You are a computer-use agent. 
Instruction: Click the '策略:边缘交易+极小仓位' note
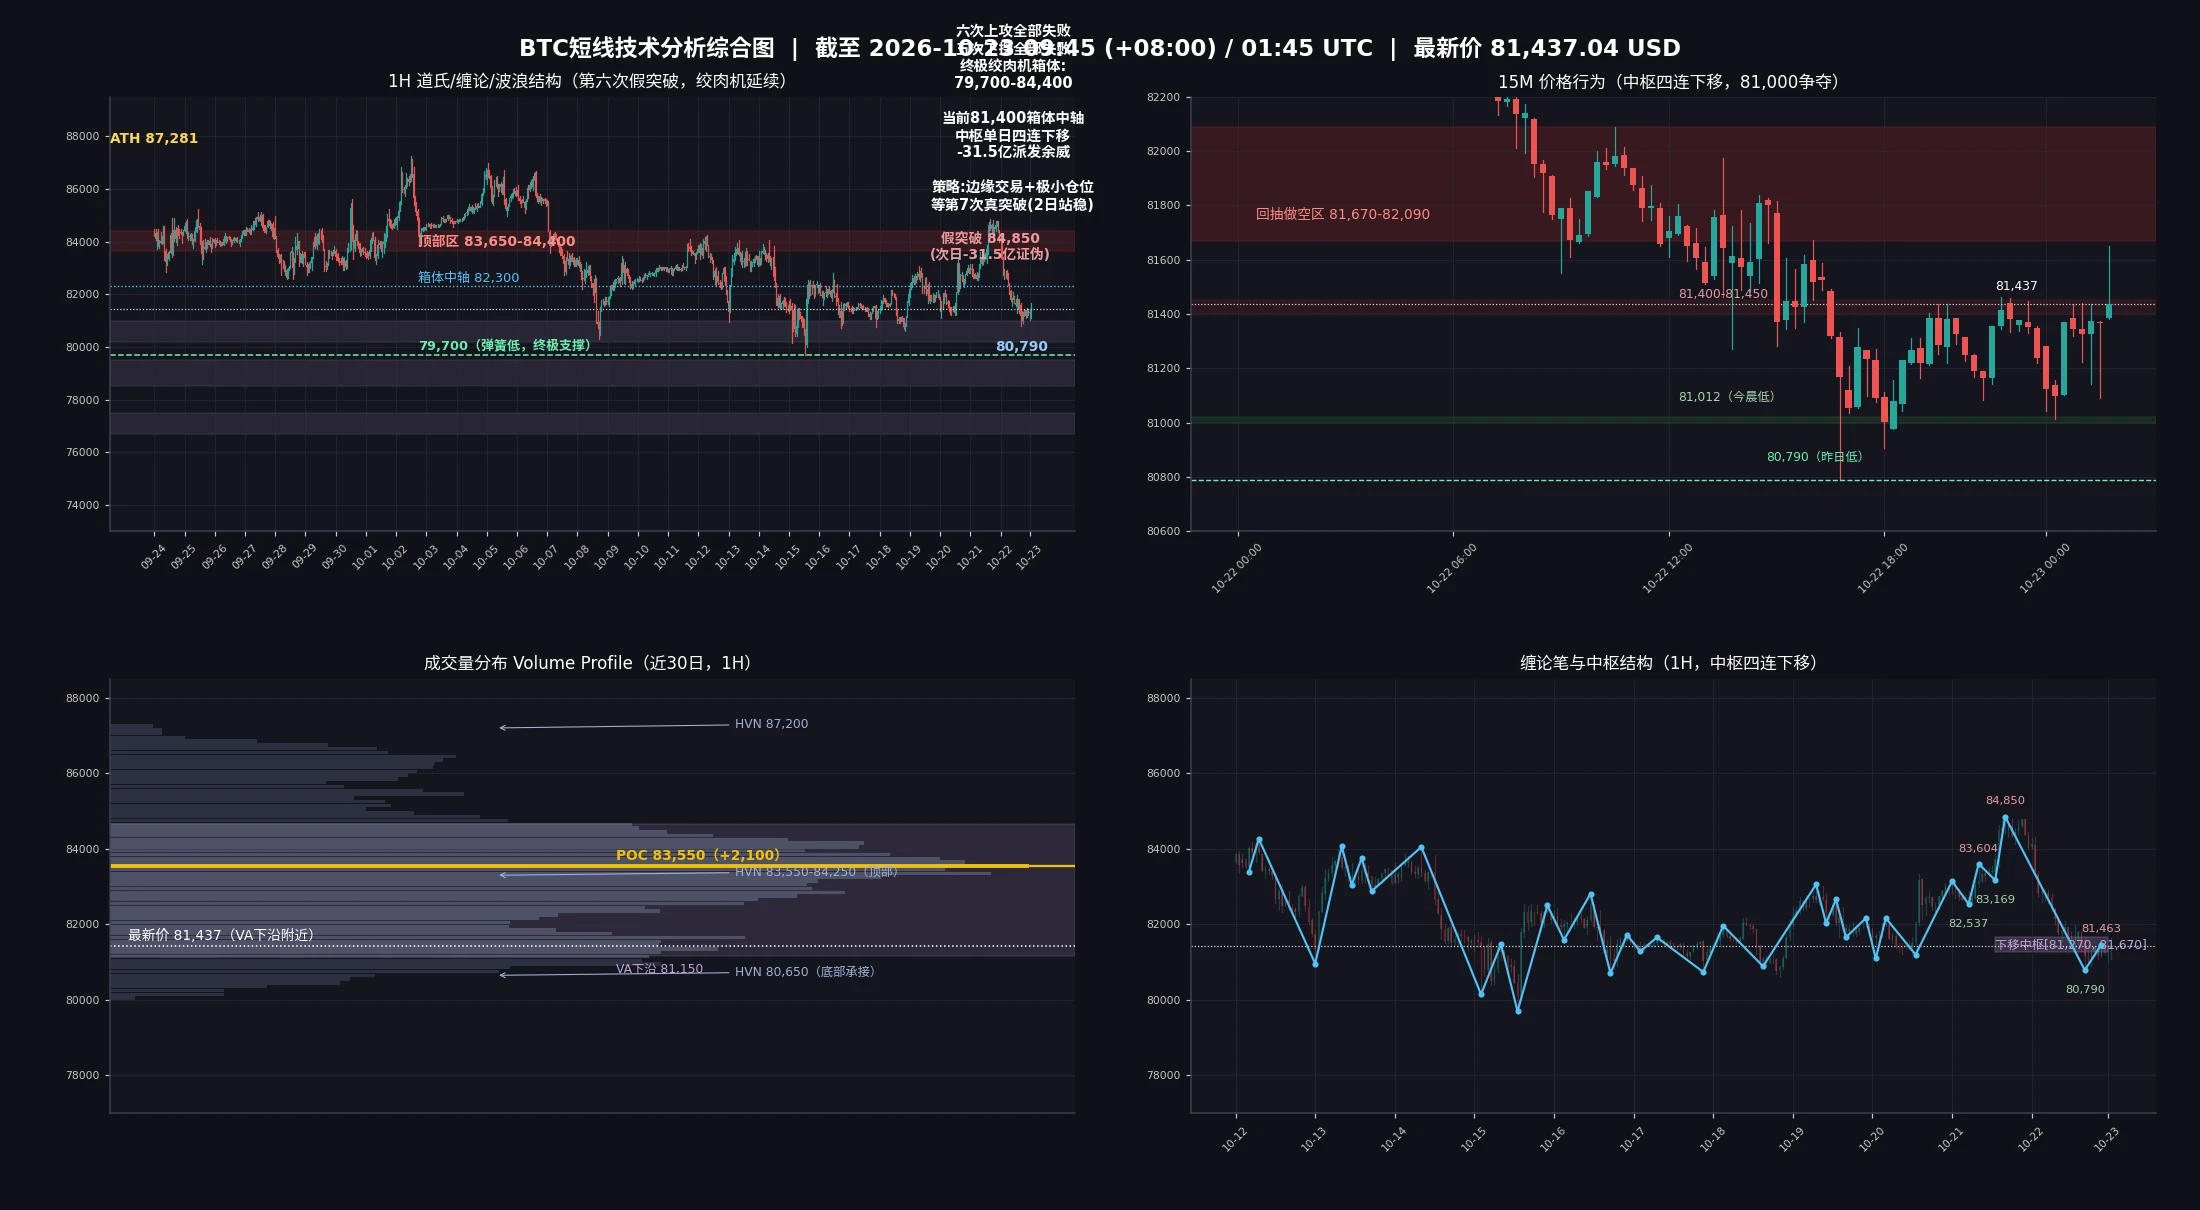pos(1012,187)
